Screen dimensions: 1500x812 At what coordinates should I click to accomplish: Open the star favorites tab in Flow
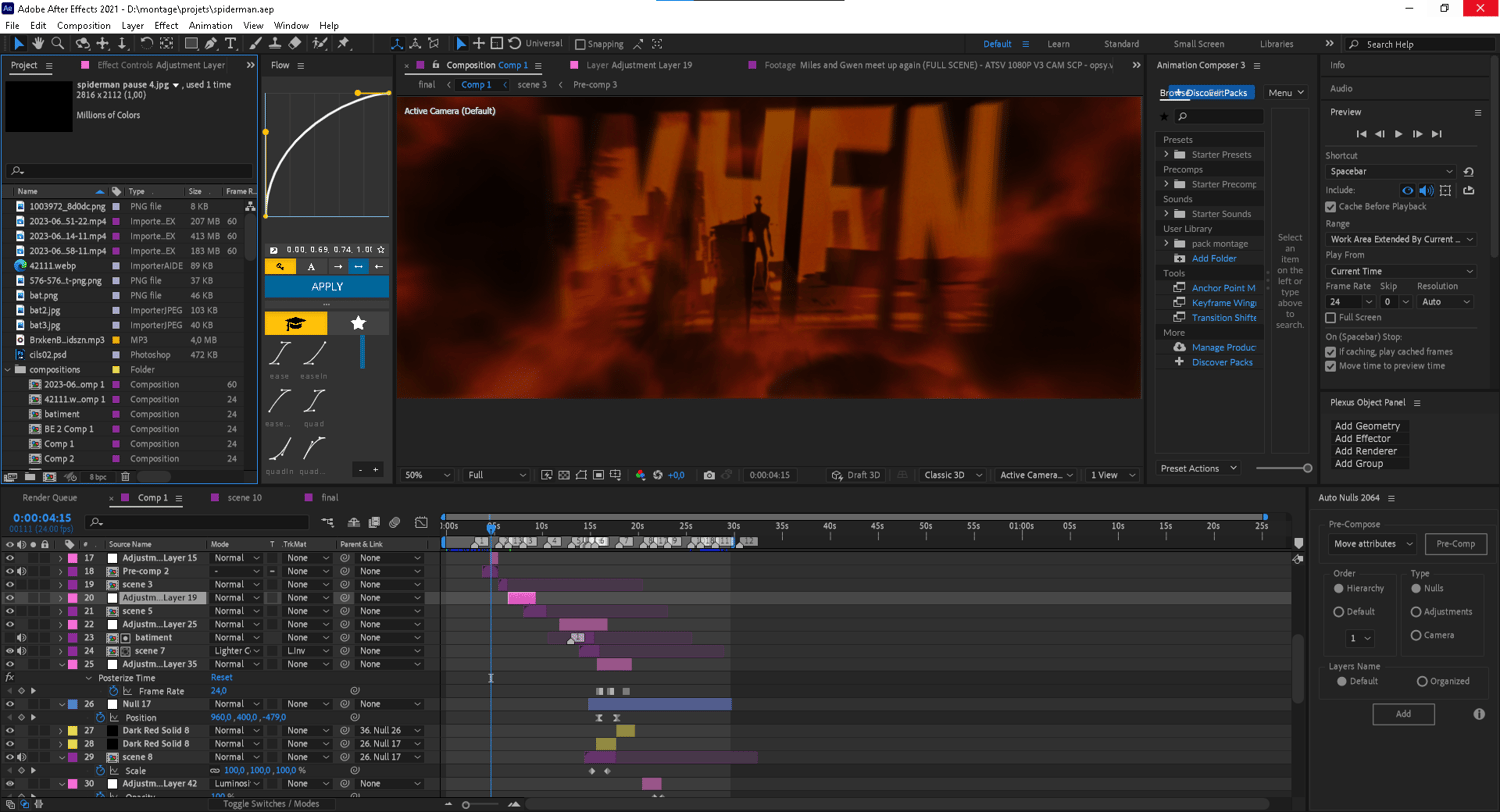coord(358,323)
